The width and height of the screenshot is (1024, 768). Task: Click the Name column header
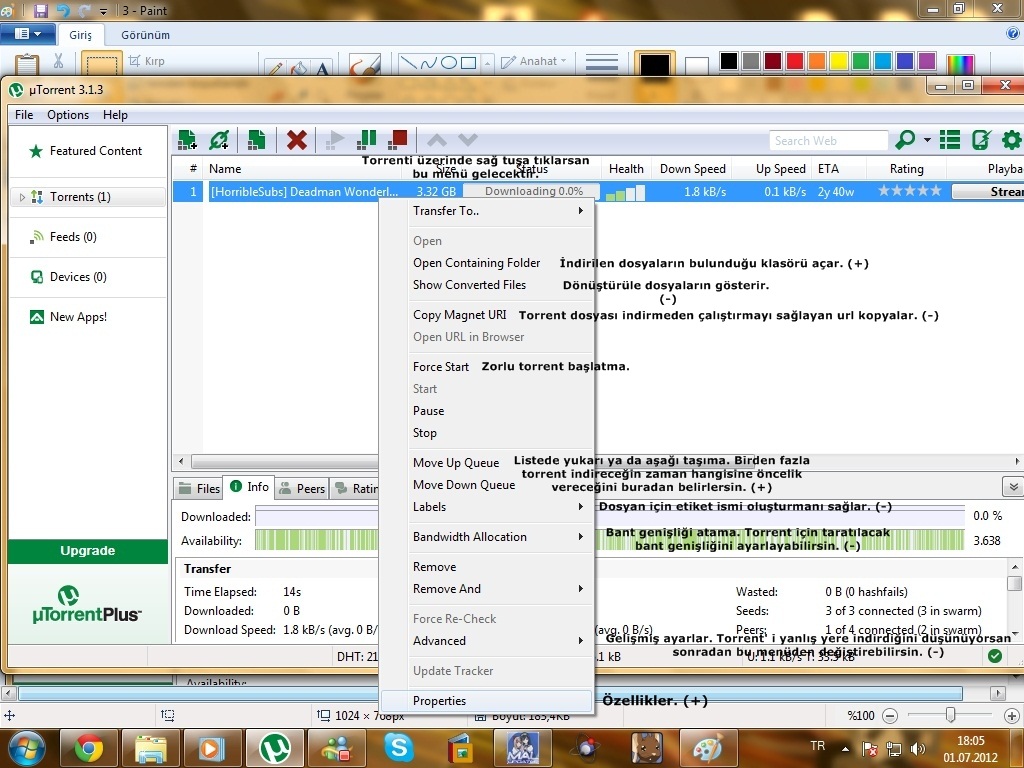click(225, 168)
